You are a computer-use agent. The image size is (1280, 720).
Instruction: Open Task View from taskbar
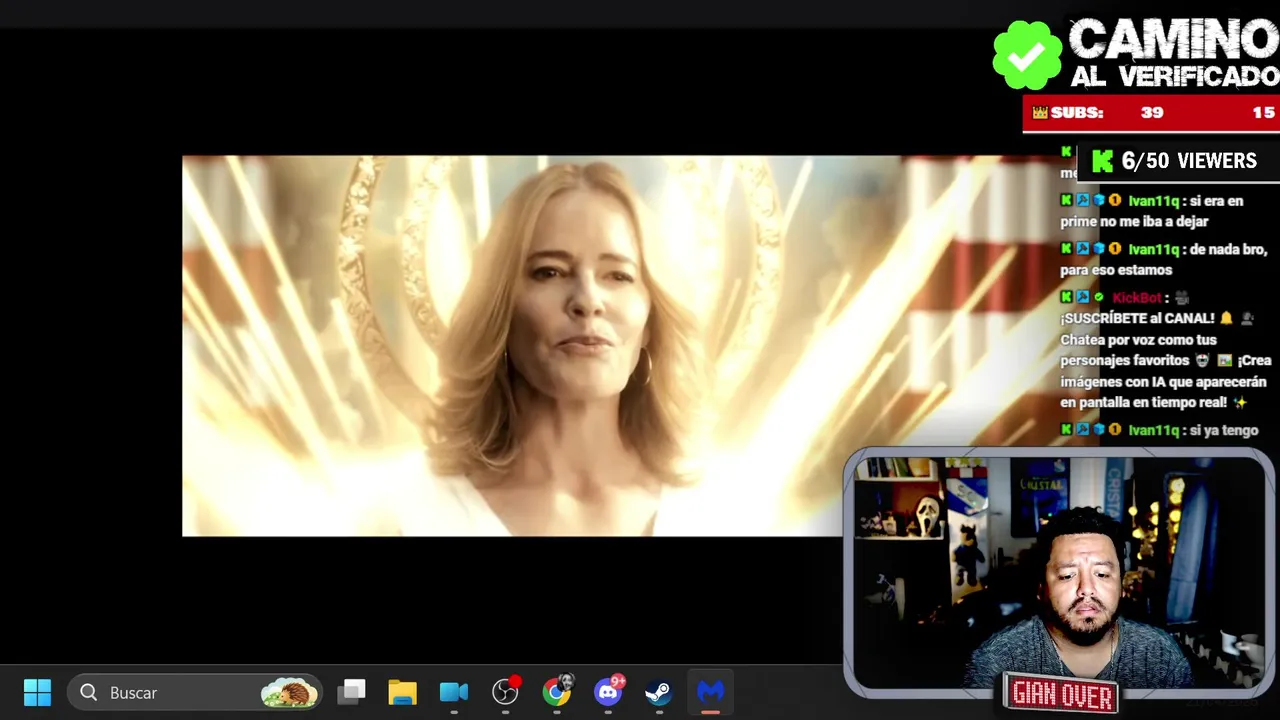point(351,692)
